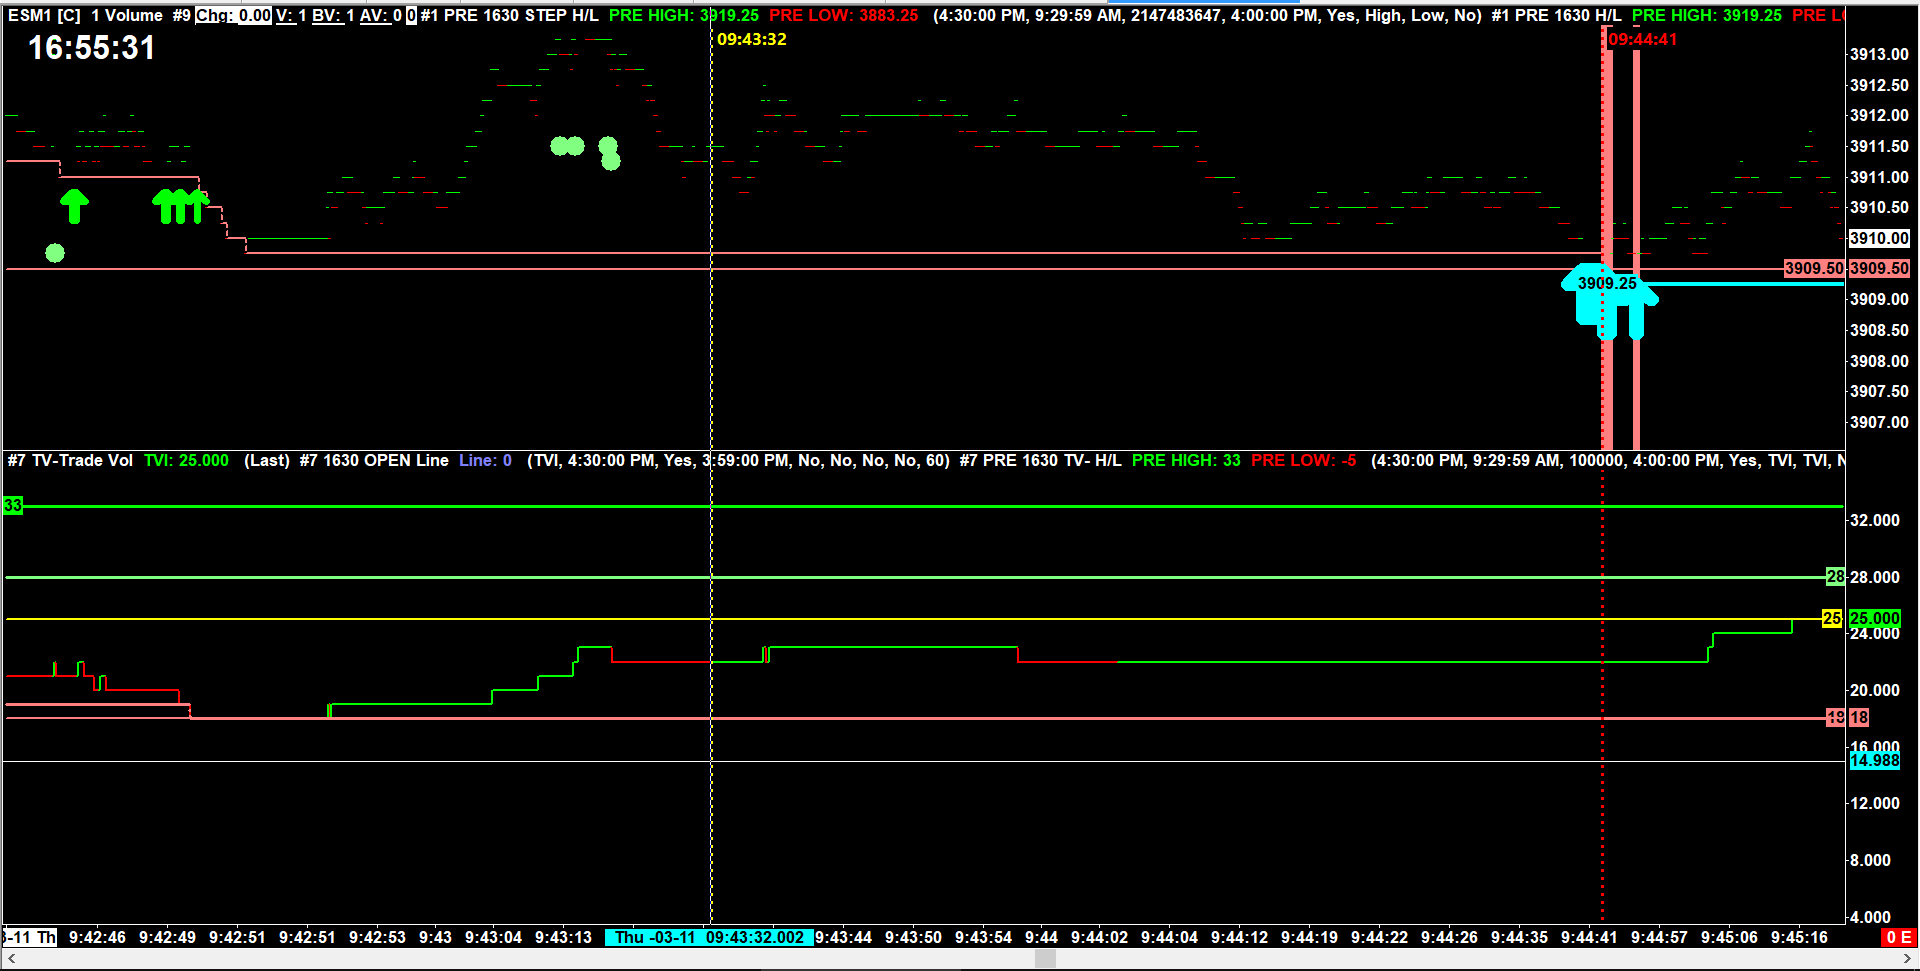Click the 9:45:16 time axis label

tap(1799, 937)
